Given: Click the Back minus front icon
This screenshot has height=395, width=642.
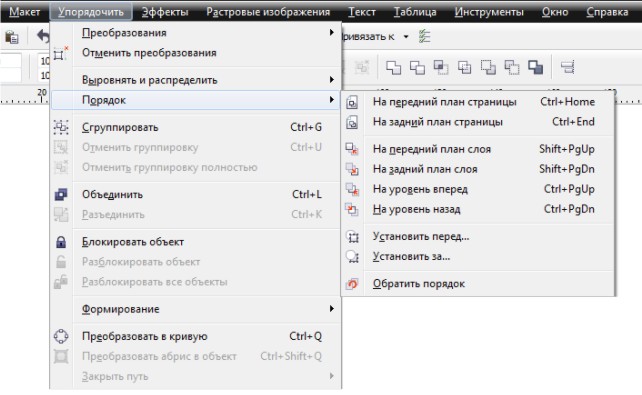Looking at the screenshot, I should pyautogui.click(x=512, y=67).
